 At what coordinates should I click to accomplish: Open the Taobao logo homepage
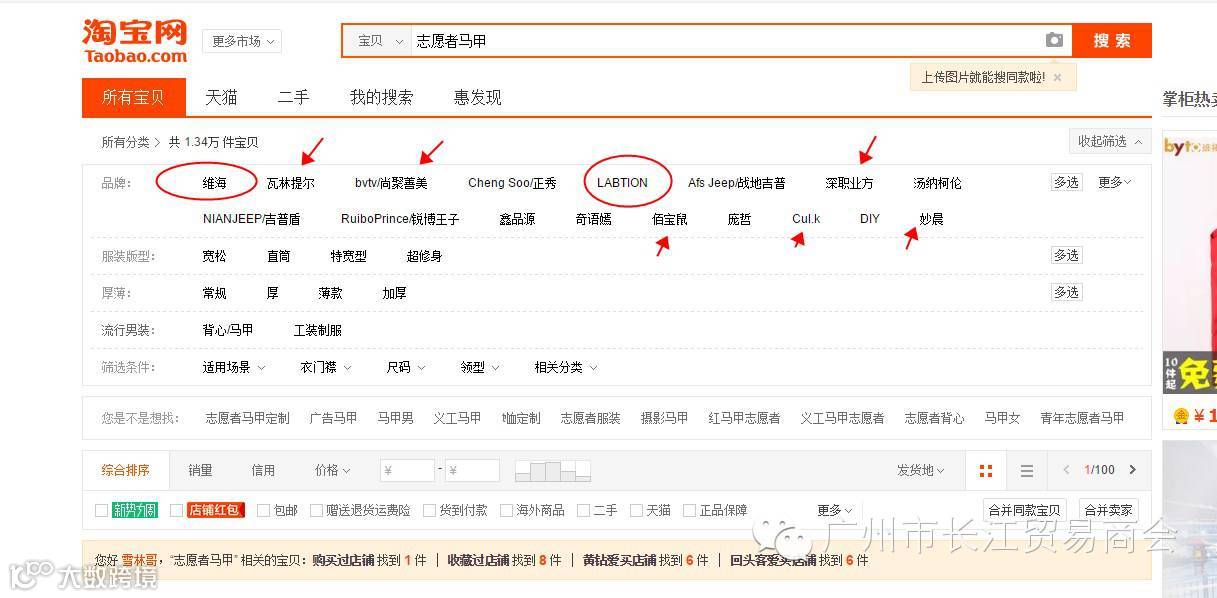coord(134,41)
